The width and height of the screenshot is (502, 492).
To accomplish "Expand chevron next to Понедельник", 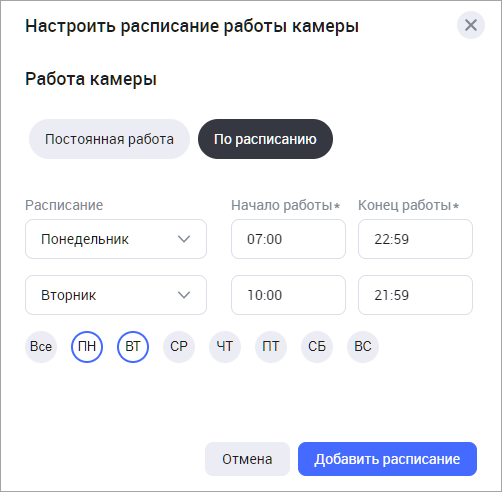I will coord(184,239).
